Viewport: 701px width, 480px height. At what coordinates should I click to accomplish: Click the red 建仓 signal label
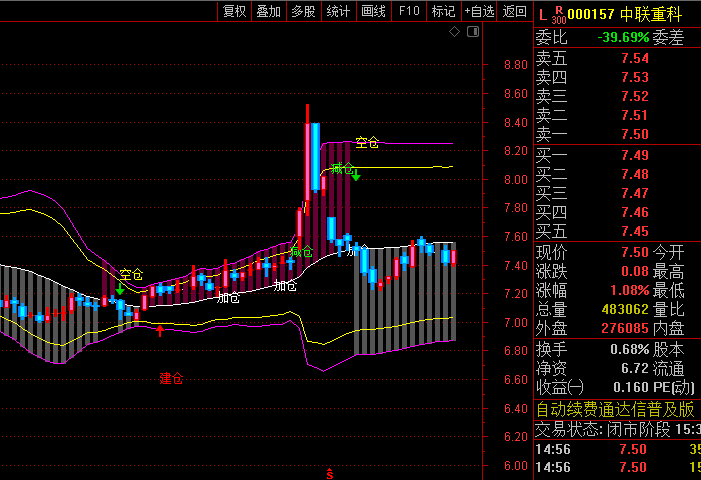(x=171, y=379)
